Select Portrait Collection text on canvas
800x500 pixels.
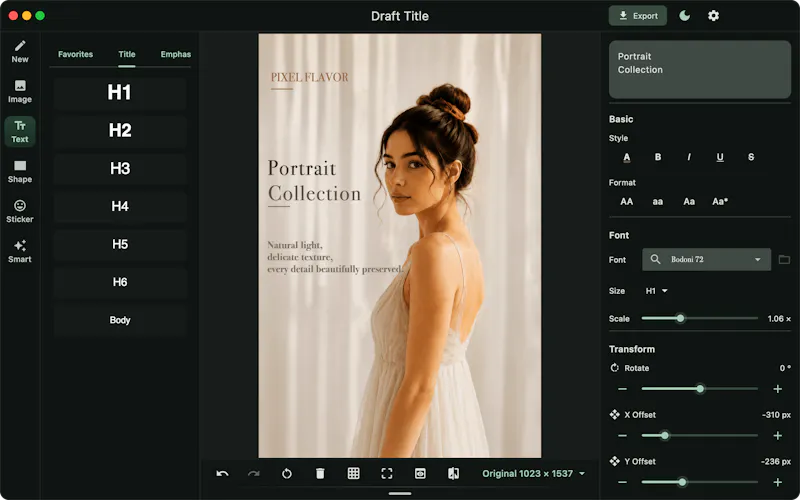314,181
